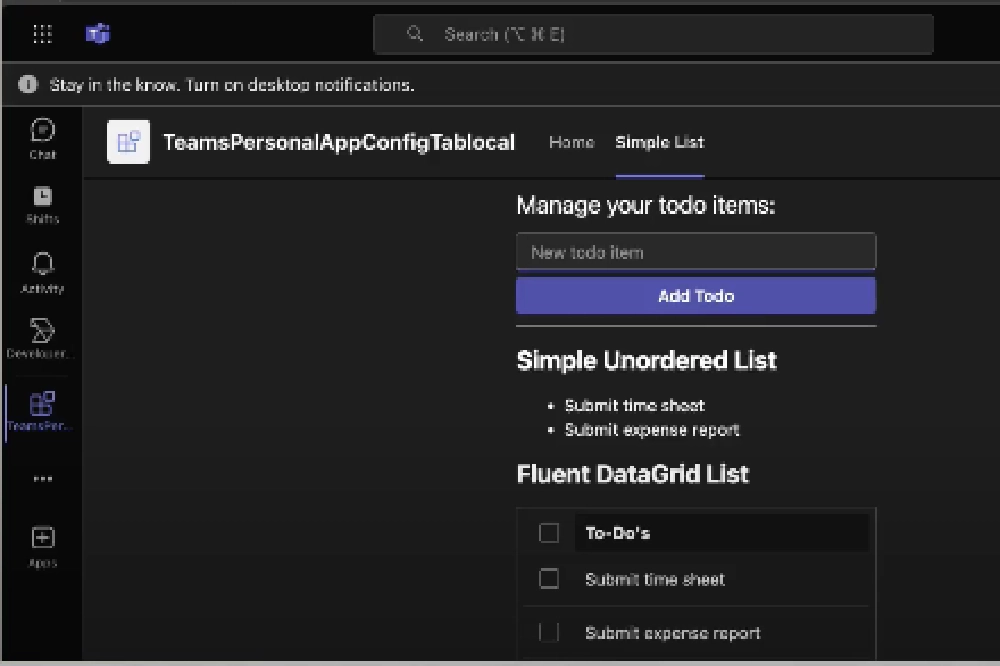This screenshot has width=1000, height=666.
Task: Click the Microsoft Teams logo icon
Action: pos(97,33)
